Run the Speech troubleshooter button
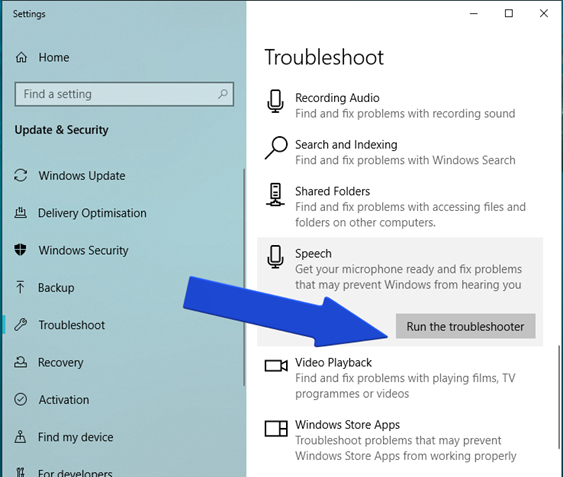Viewport: 563px width, 477px height. click(x=465, y=326)
